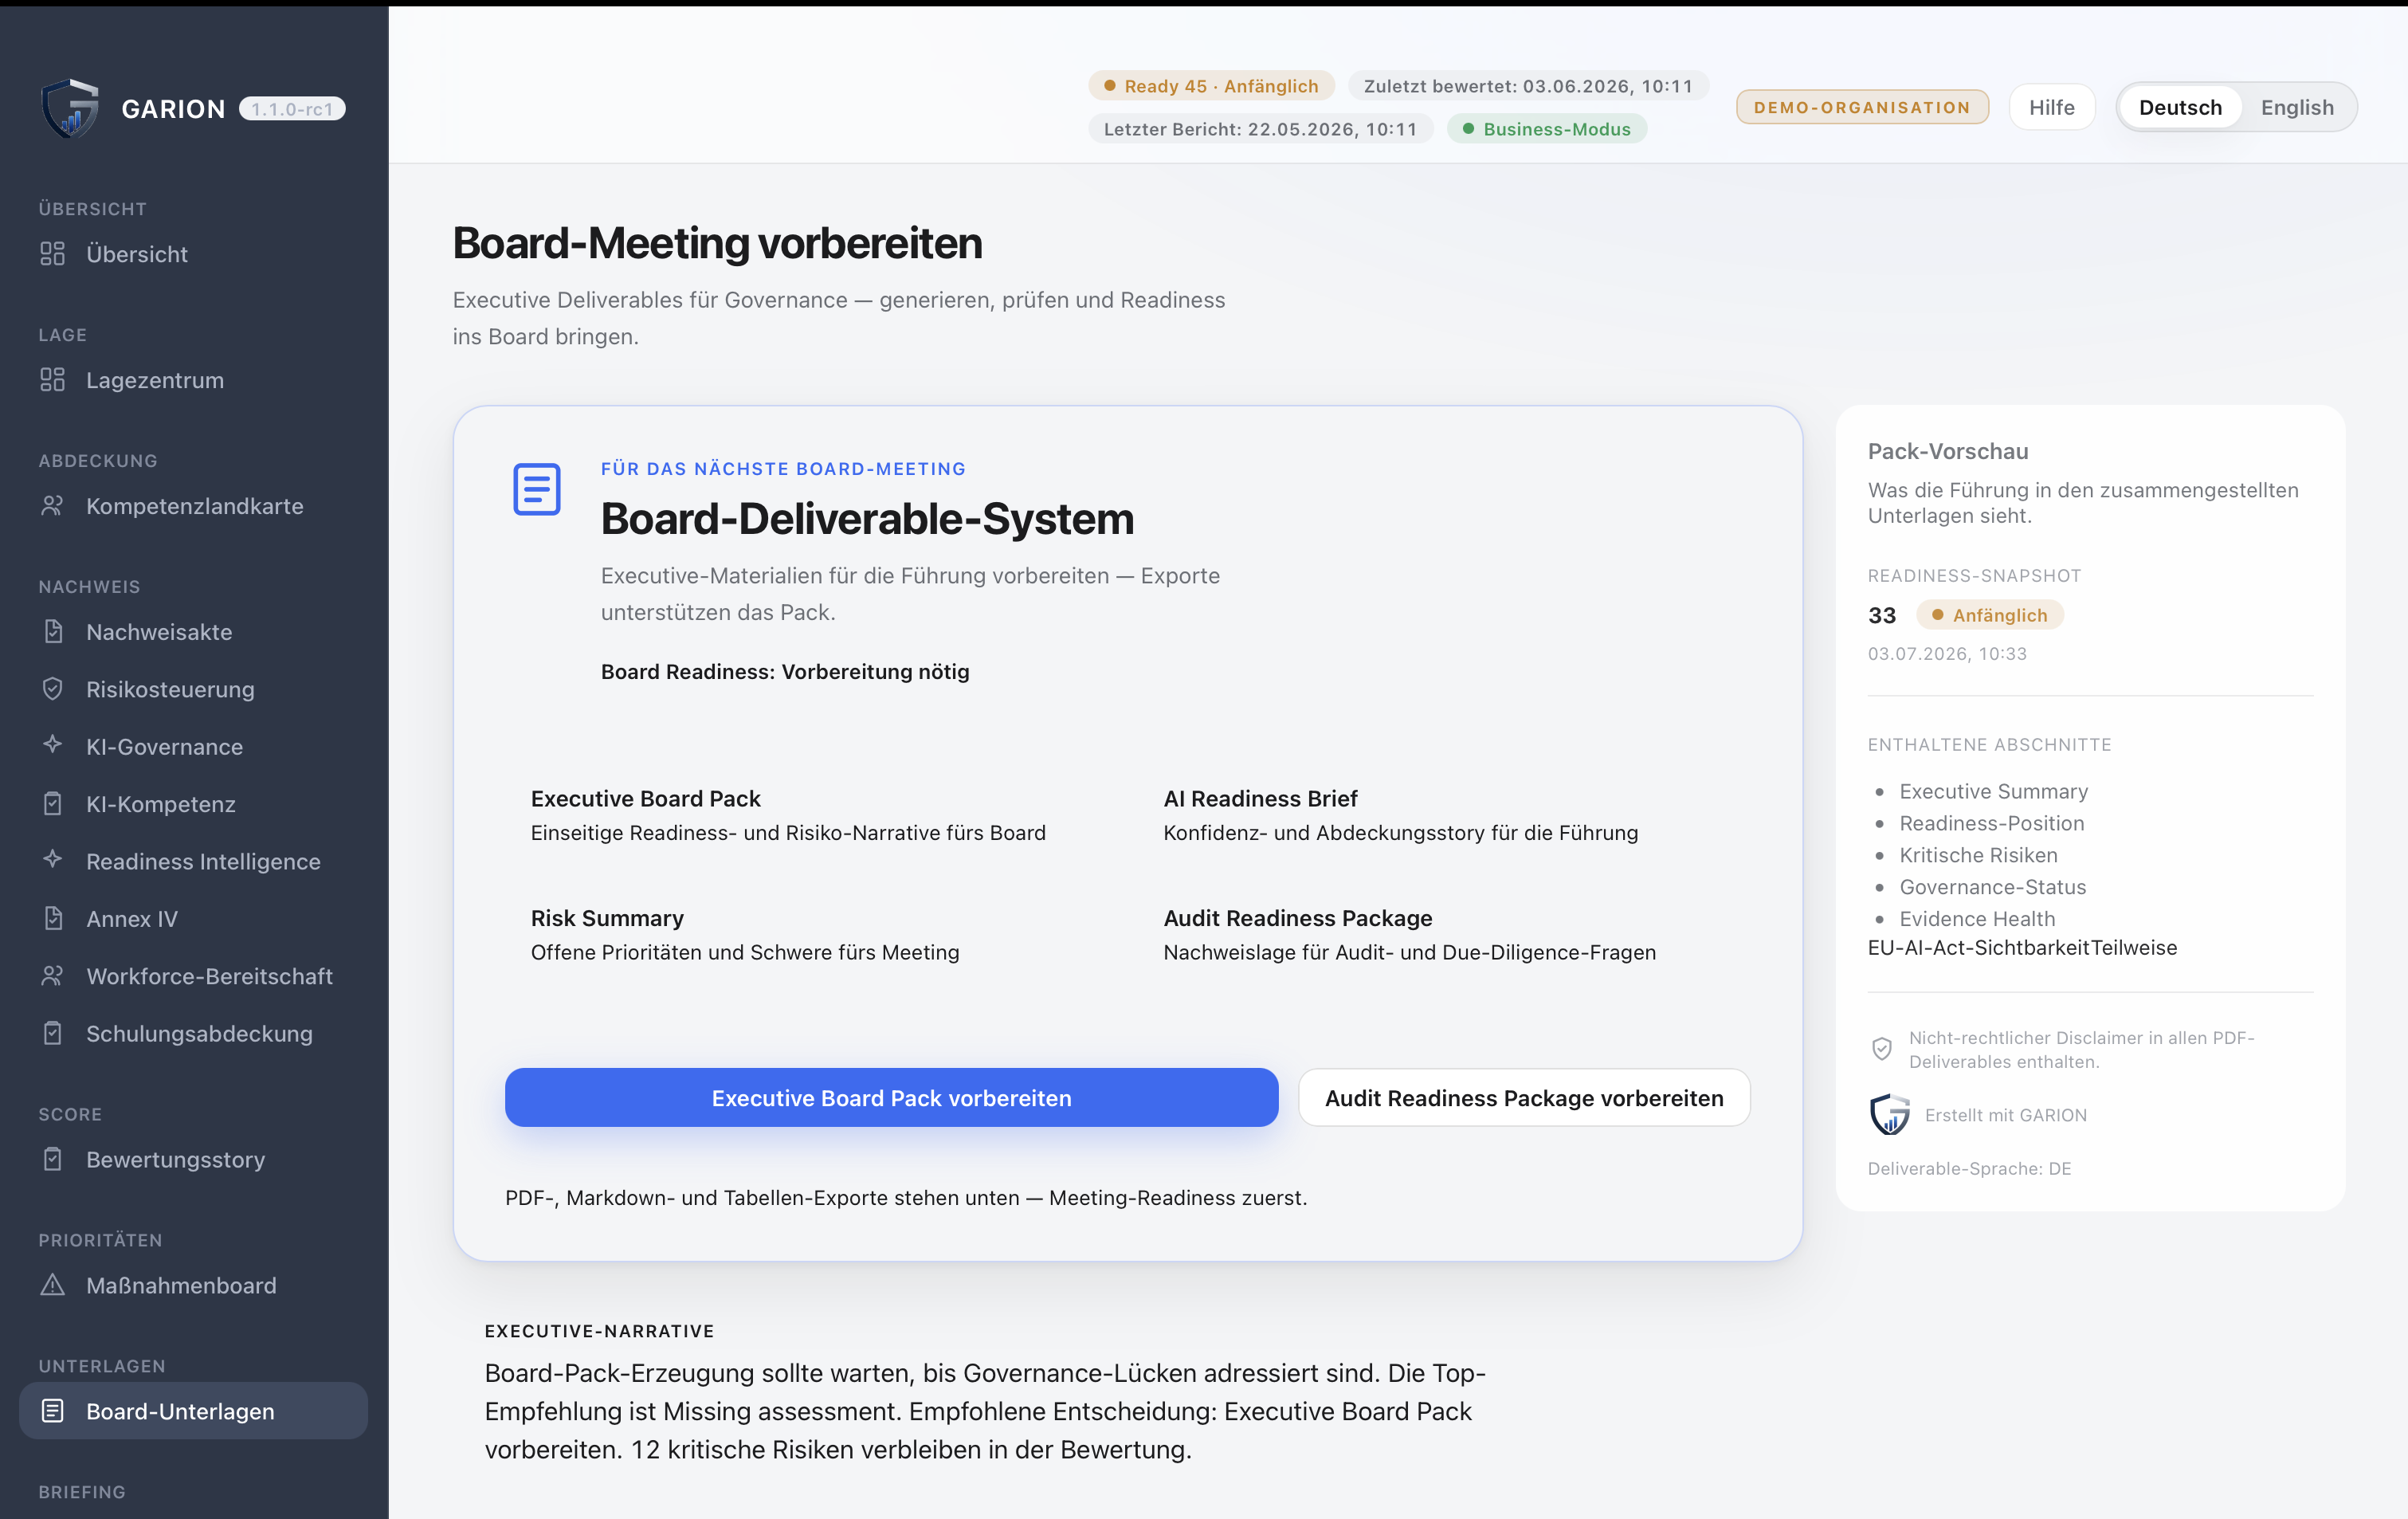Click the Schulungsabdeckung clipboard icon

[52, 1033]
